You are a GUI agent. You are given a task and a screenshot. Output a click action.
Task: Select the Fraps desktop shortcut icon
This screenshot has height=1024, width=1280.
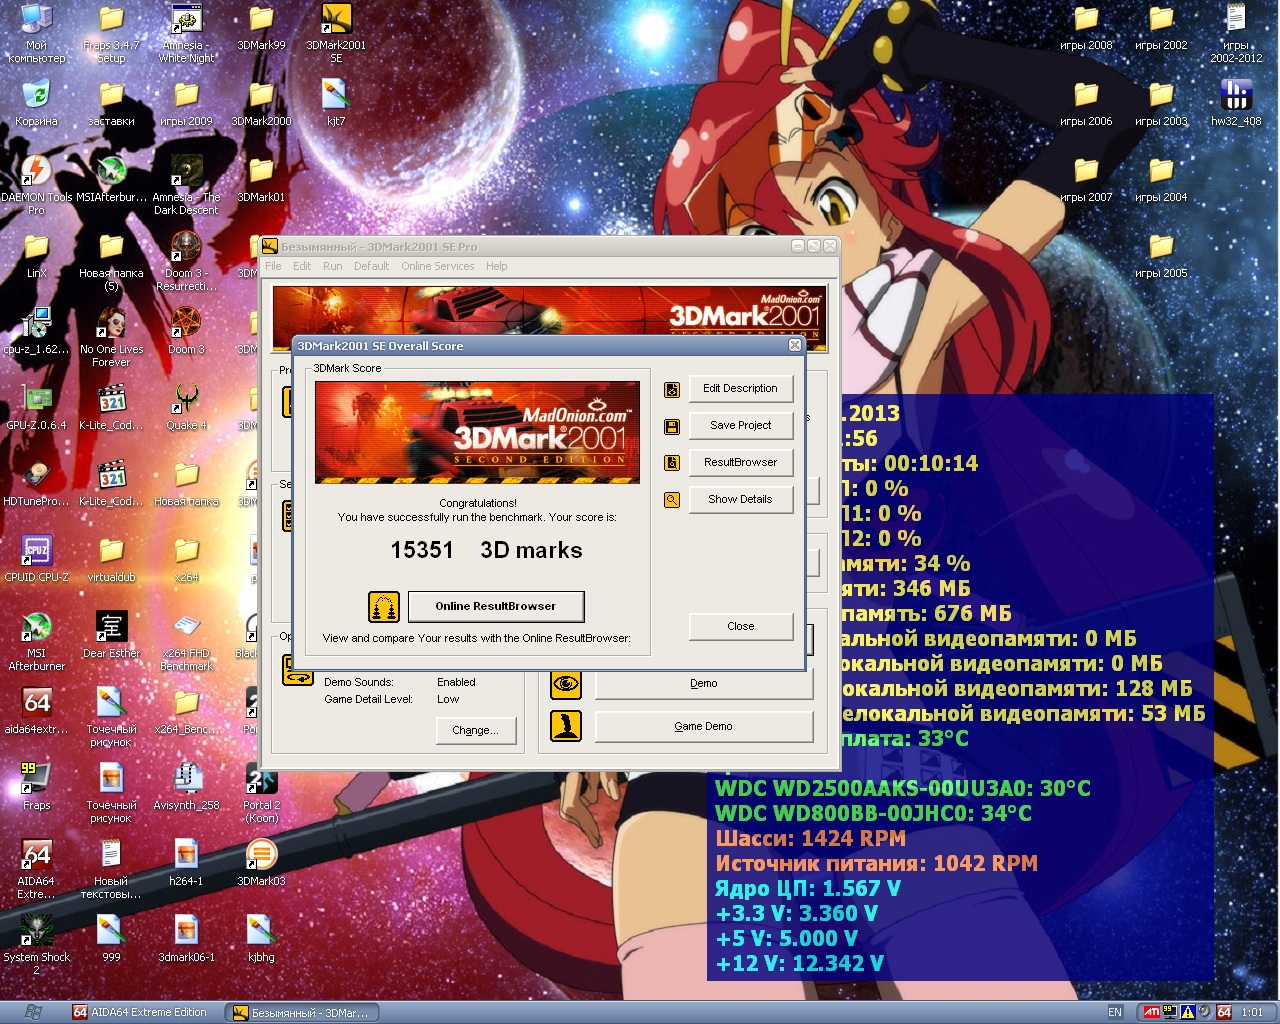(x=36, y=788)
